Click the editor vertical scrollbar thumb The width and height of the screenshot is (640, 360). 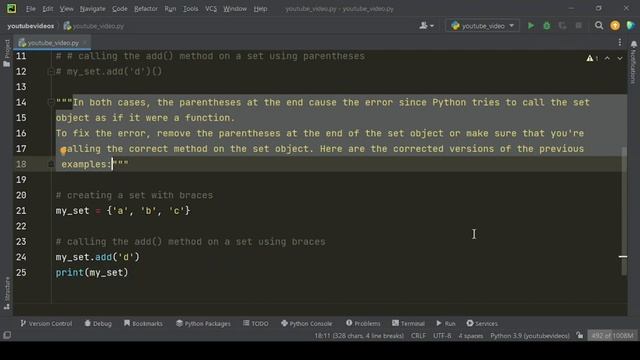click(x=624, y=211)
